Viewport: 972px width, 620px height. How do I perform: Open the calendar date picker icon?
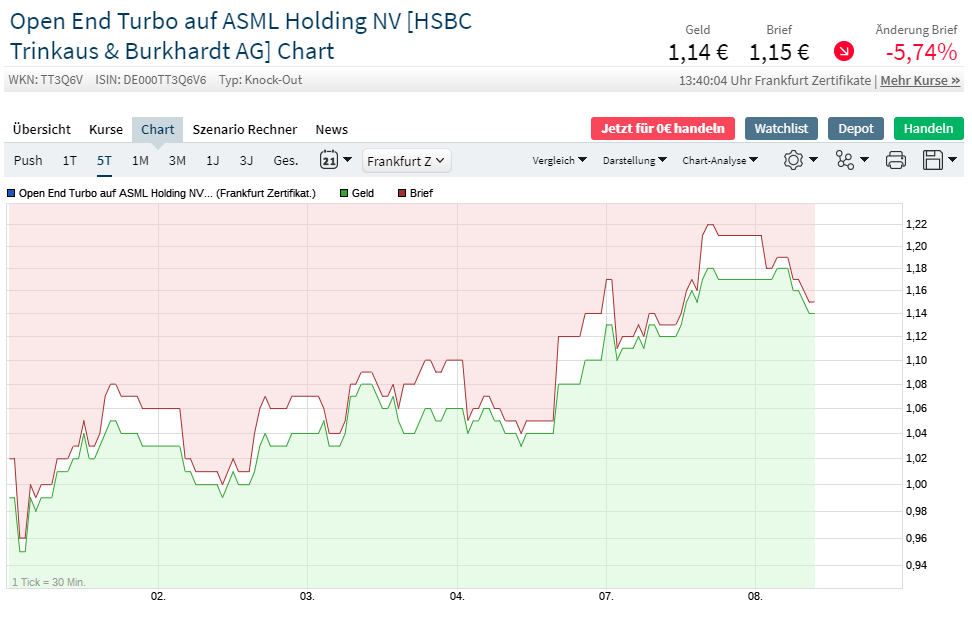(x=329, y=160)
